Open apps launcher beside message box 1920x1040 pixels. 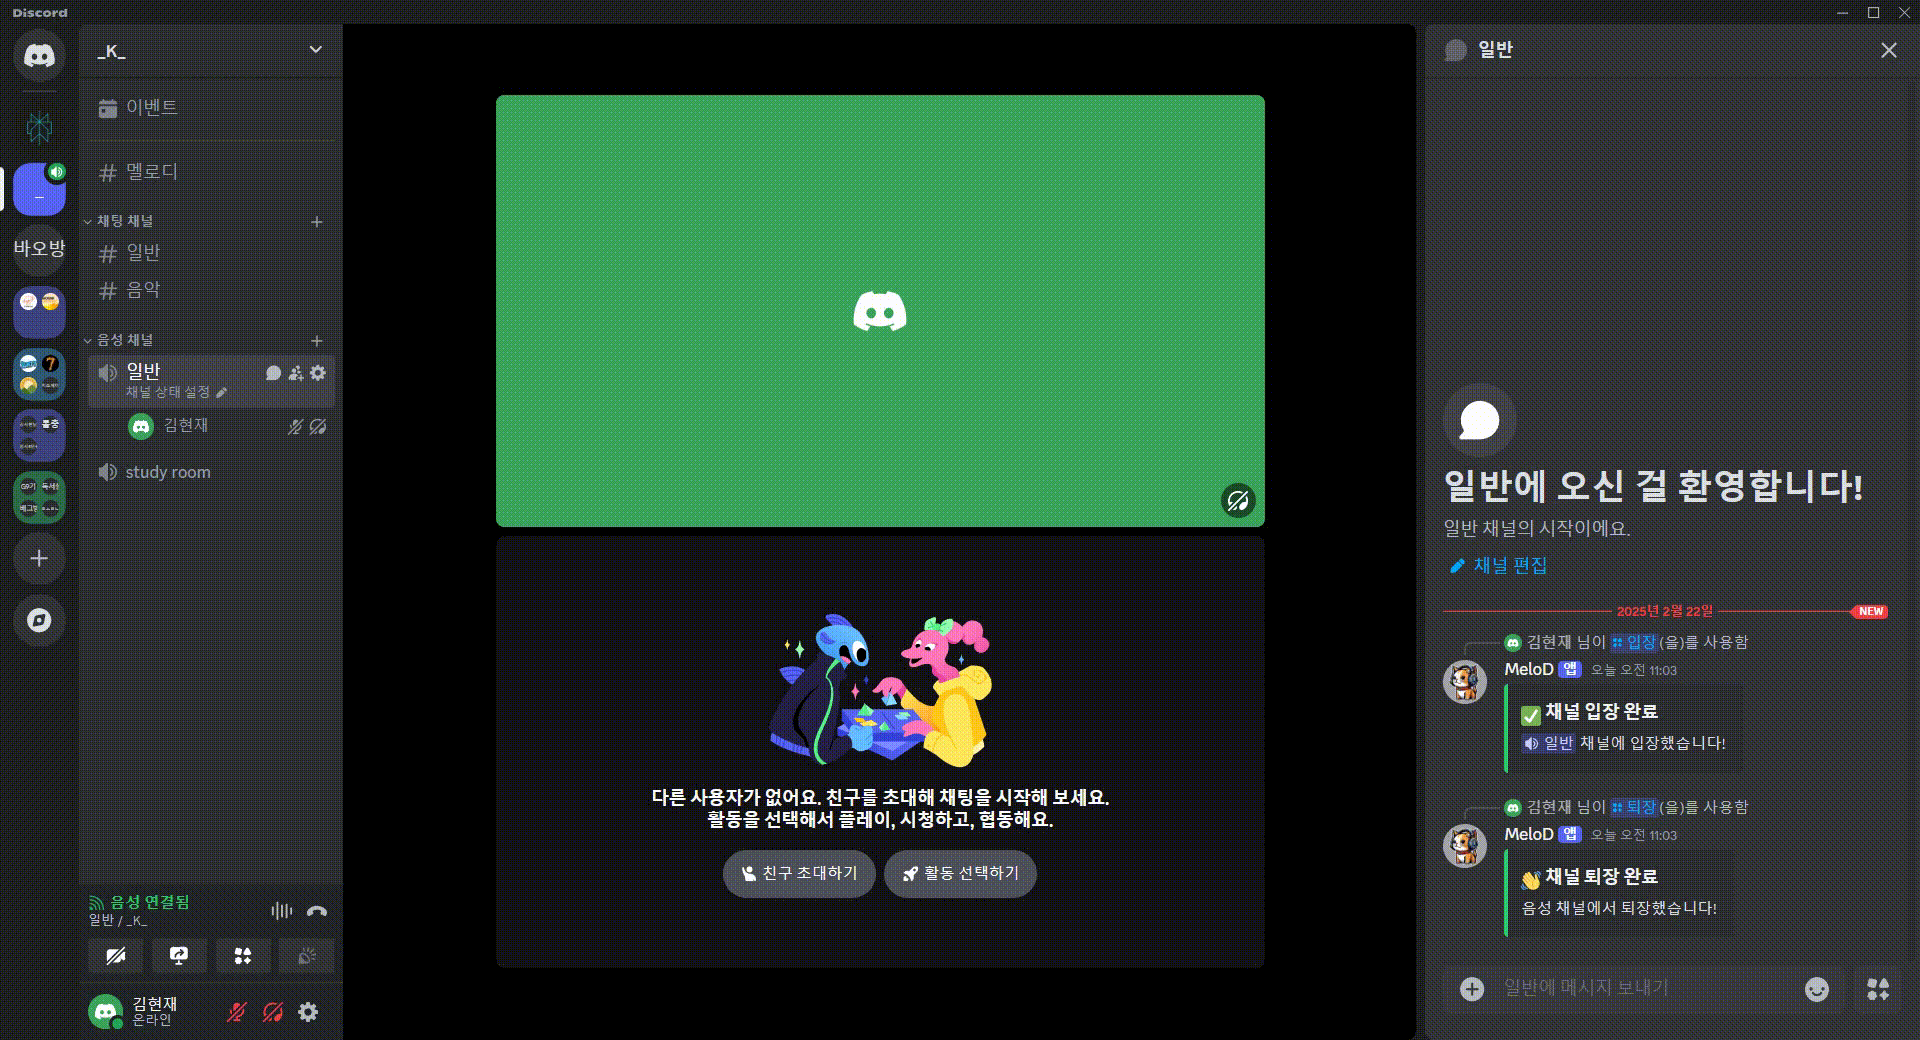pyautogui.click(x=1878, y=989)
